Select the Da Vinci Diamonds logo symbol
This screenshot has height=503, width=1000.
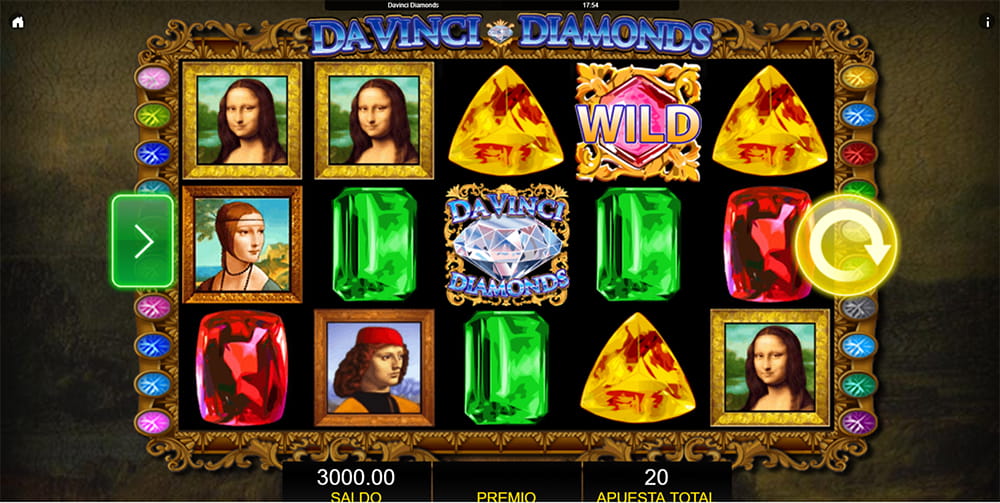(x=507, y=245)
